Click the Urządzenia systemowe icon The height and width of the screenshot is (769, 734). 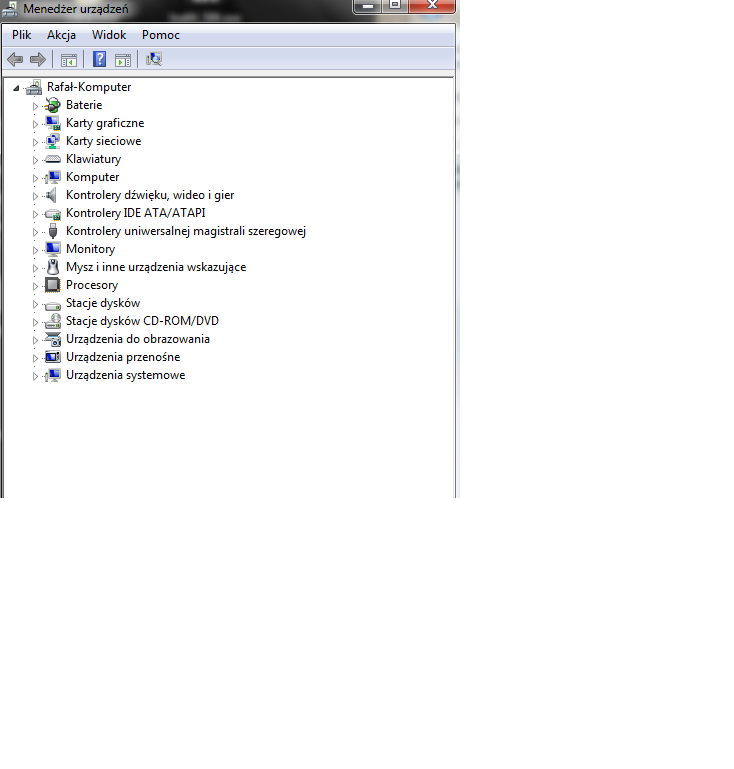pos(52,375)
